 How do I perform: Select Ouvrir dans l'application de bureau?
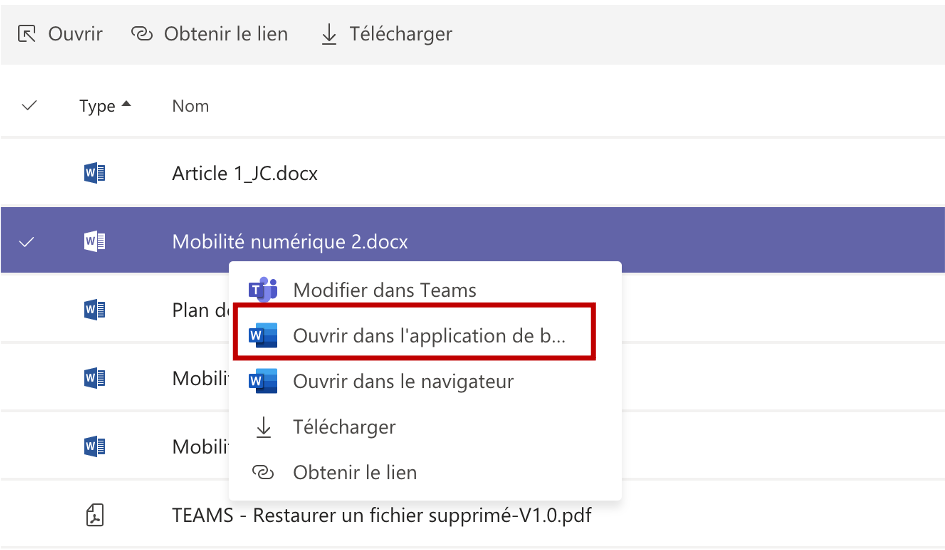[428, 336]
